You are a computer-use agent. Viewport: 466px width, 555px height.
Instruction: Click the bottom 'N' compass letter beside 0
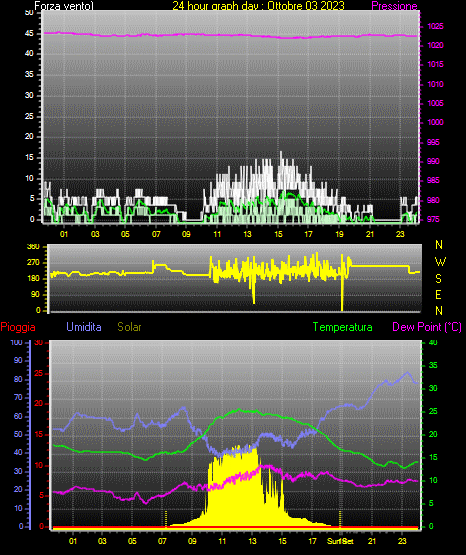click(x=439, y=311)
